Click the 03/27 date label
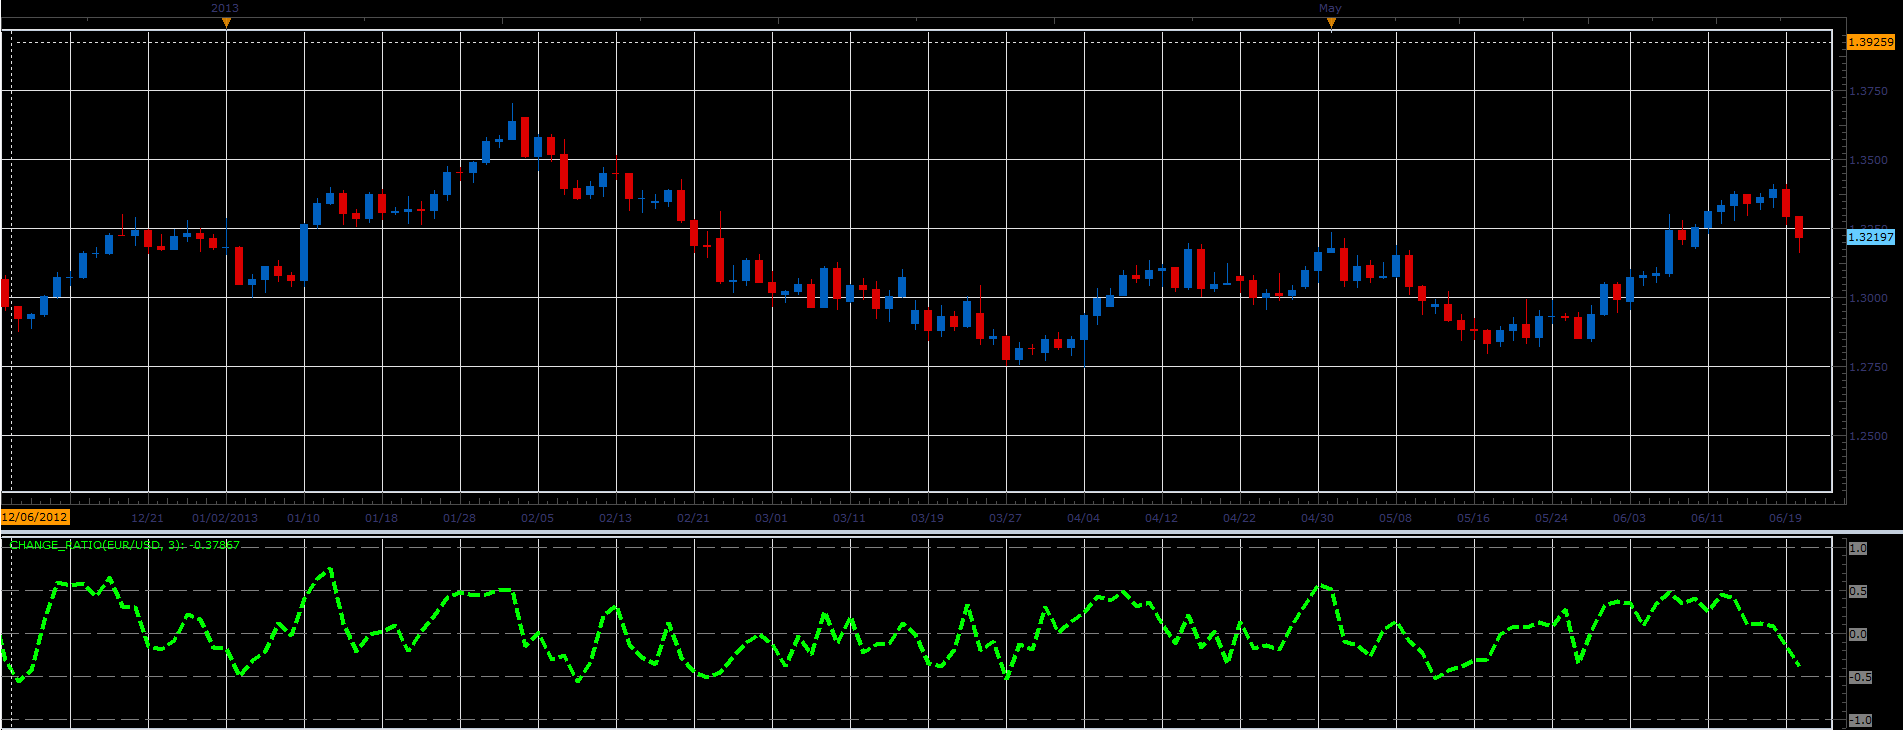This screenshot has width=1903, height=730. 1006,518
